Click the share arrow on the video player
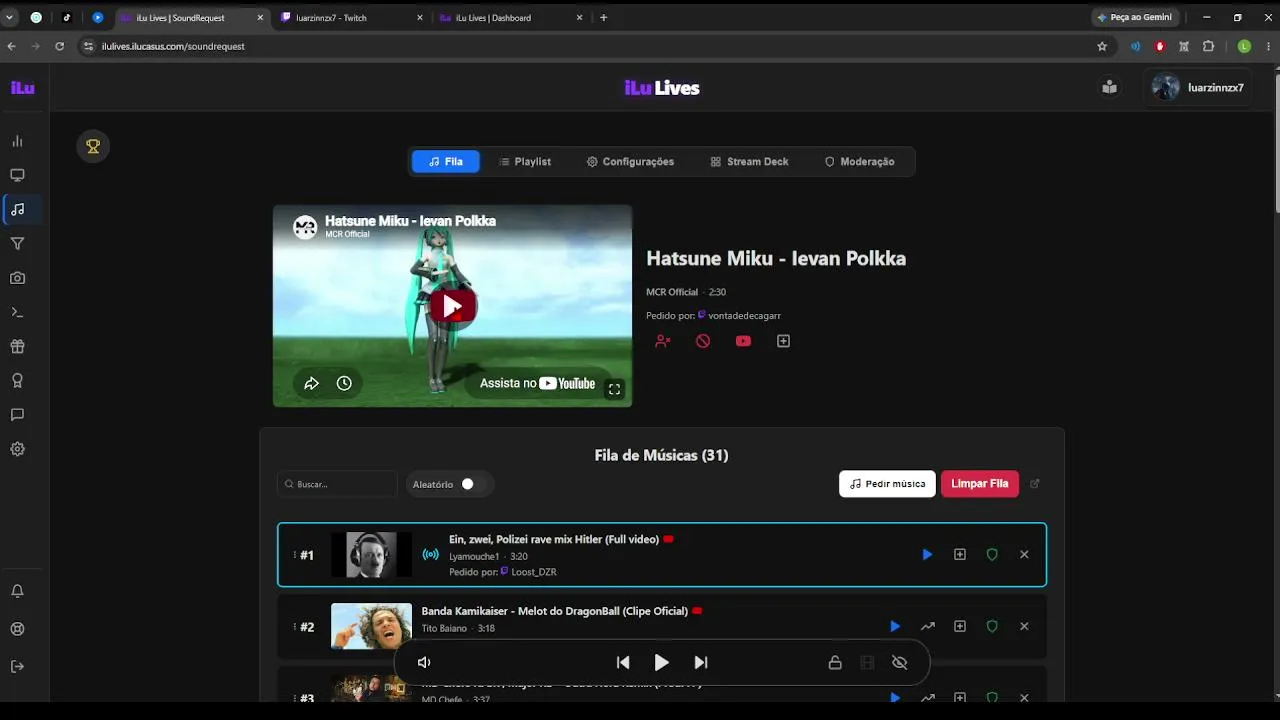 tap(311, 383)
